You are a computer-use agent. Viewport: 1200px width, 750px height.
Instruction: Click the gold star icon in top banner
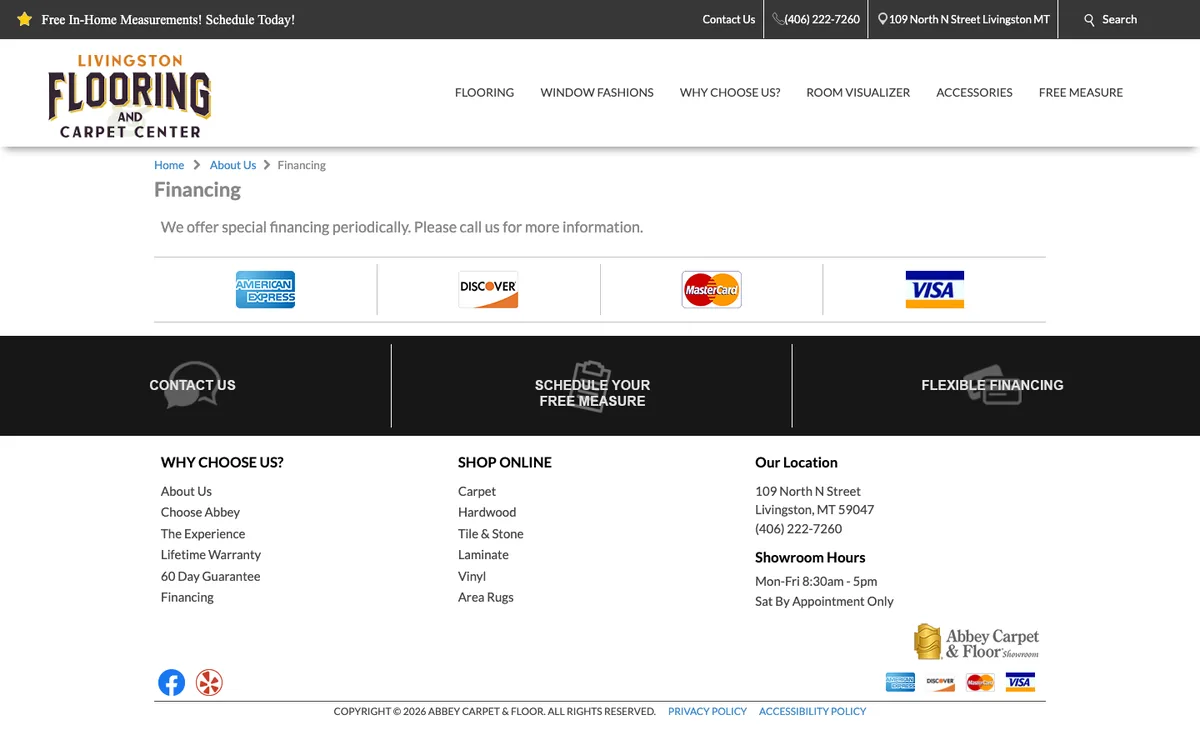25,19
